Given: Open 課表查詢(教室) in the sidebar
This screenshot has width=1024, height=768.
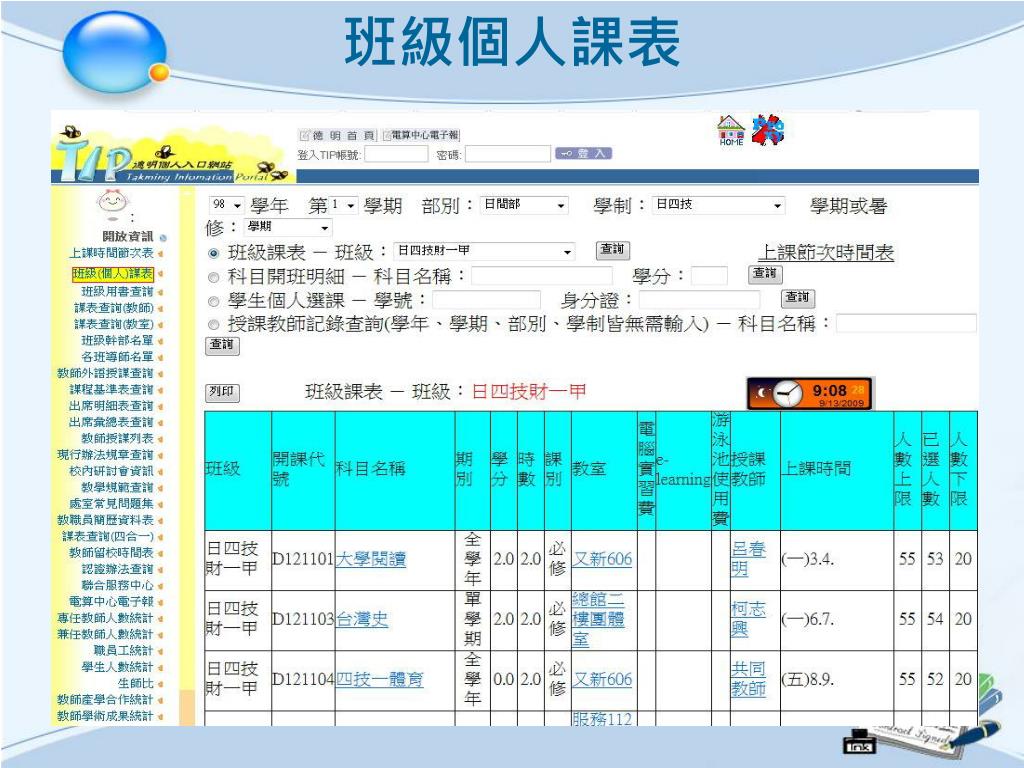Looking at the screenshot, I should [x=114, y=324].
